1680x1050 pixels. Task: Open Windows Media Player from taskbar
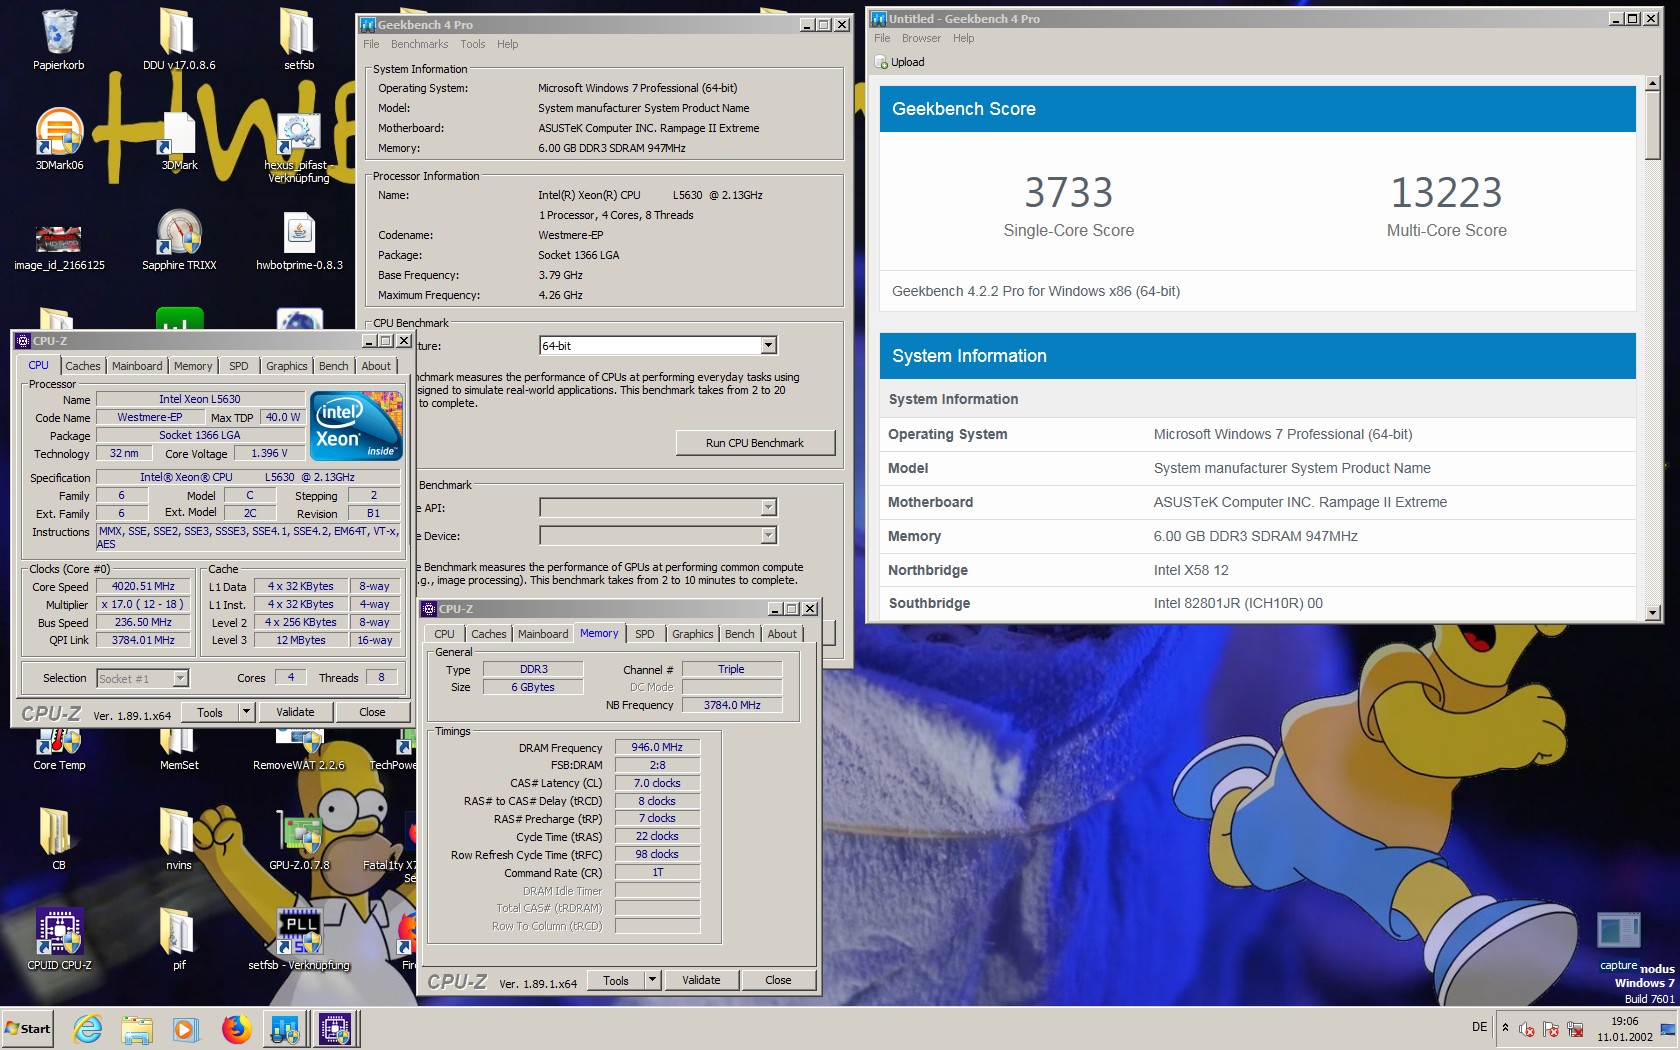coord(186,1028)
